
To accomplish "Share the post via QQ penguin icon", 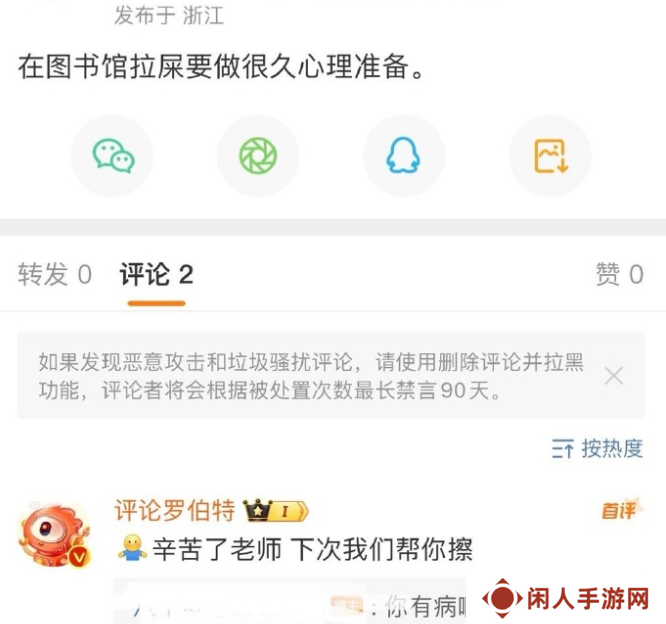I will 403,155.
